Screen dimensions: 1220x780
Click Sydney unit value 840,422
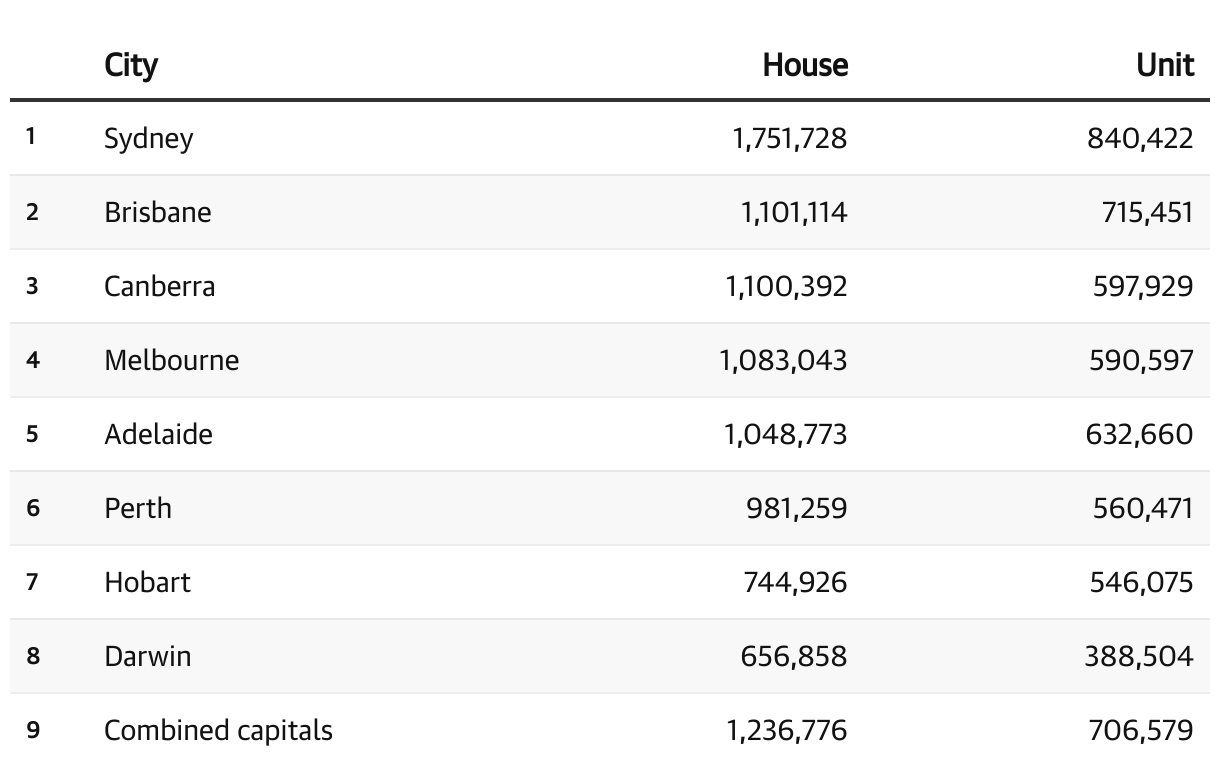coord(1140,138)
